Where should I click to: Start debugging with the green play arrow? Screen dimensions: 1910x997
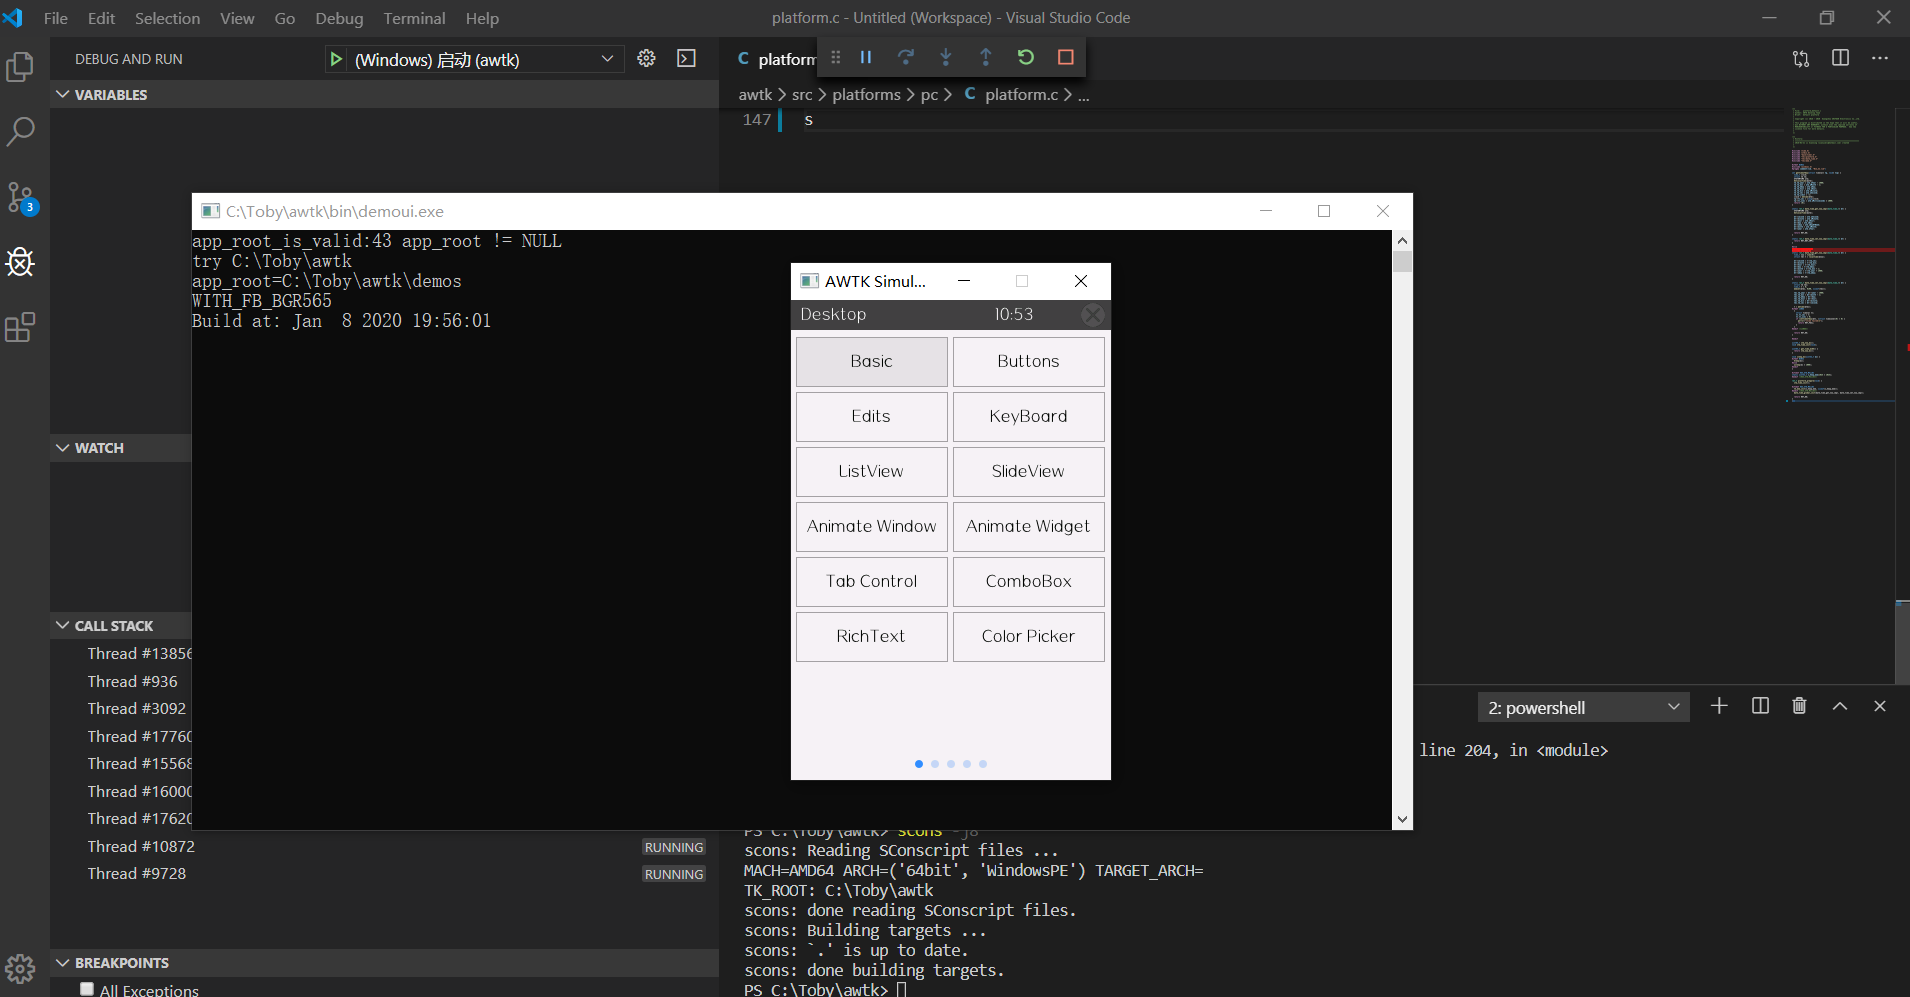point(336,59)
